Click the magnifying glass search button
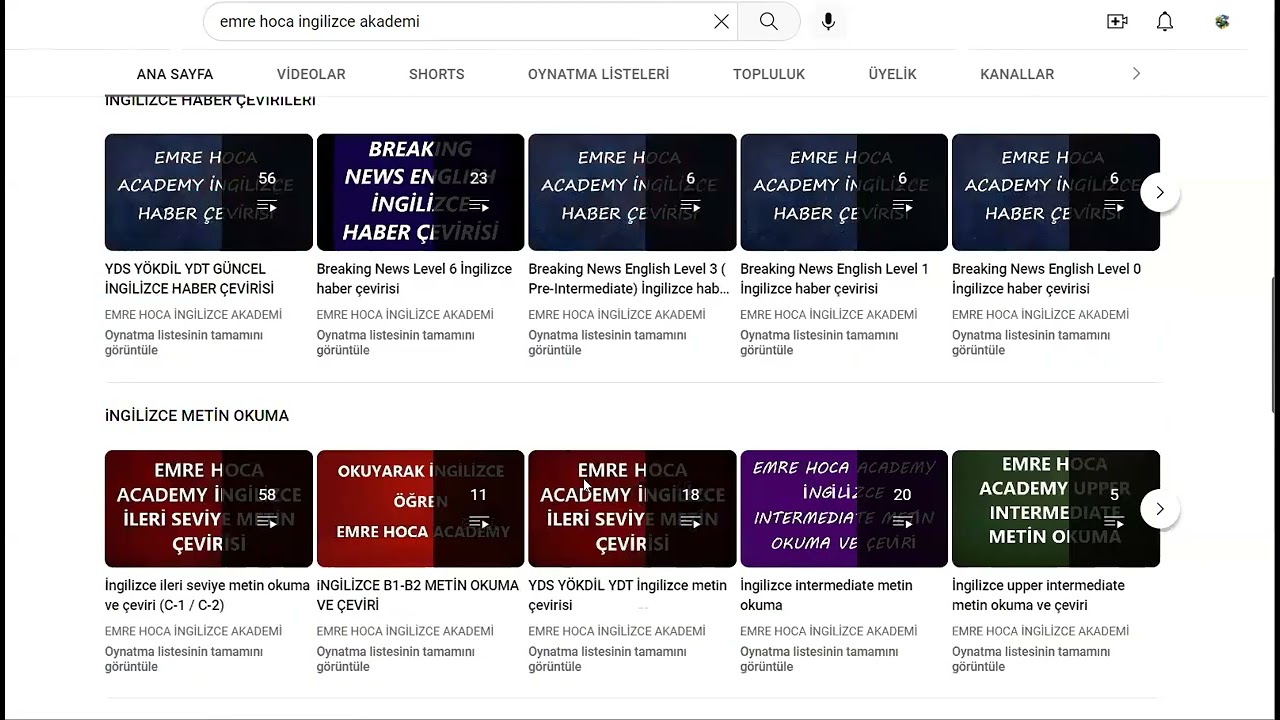The height and width of the screenshot is (720, 1280). 769,21
